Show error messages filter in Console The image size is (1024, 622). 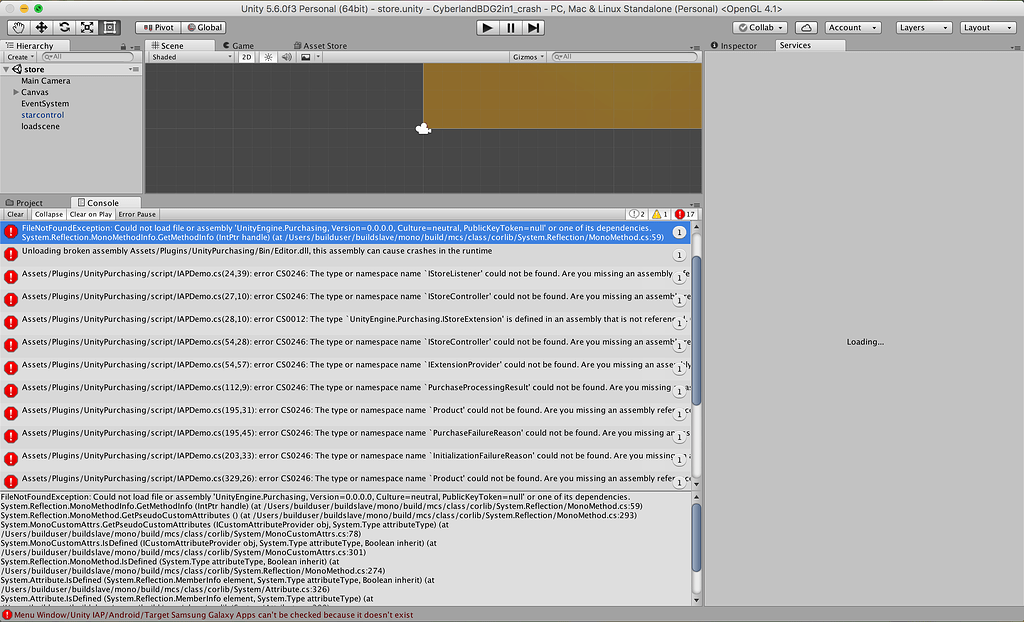click(x=686, y=213)
